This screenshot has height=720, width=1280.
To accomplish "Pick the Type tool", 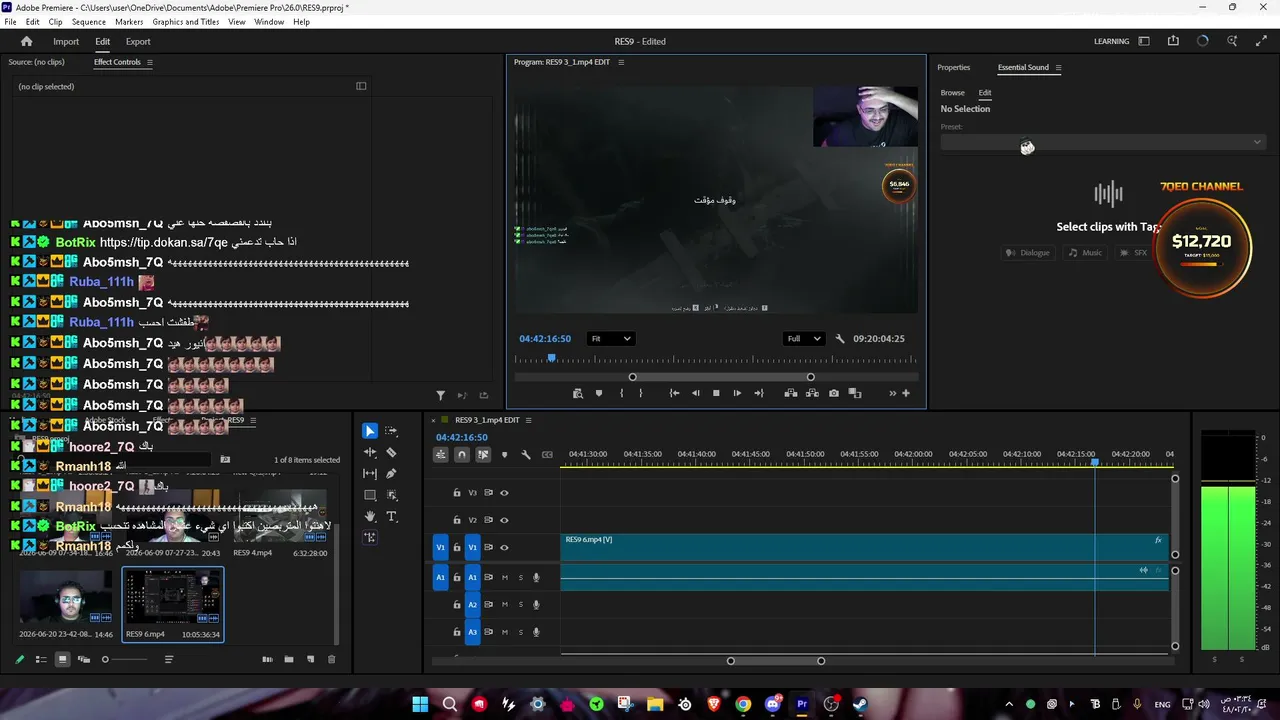I will [391, 516].
